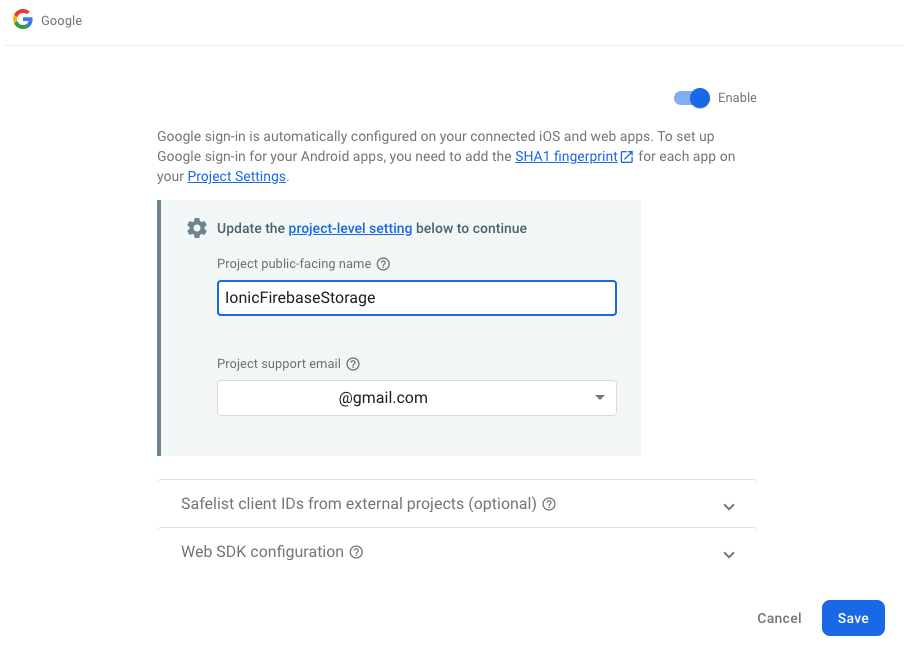Click the Safelist client IDs section title
The width and height of the screenshot is (904, 657).
coord(358,504)
